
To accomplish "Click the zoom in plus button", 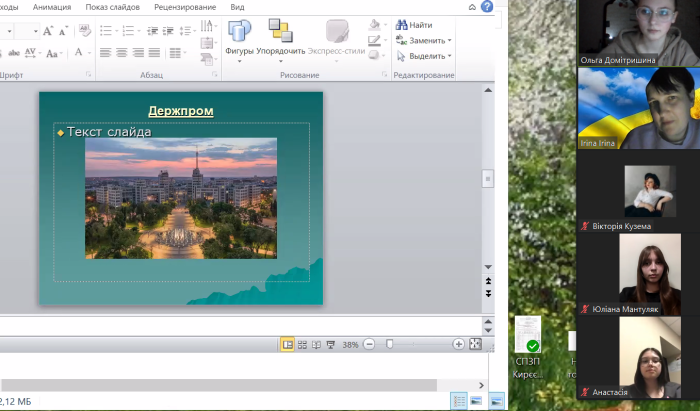I will (x=458, y=344).
